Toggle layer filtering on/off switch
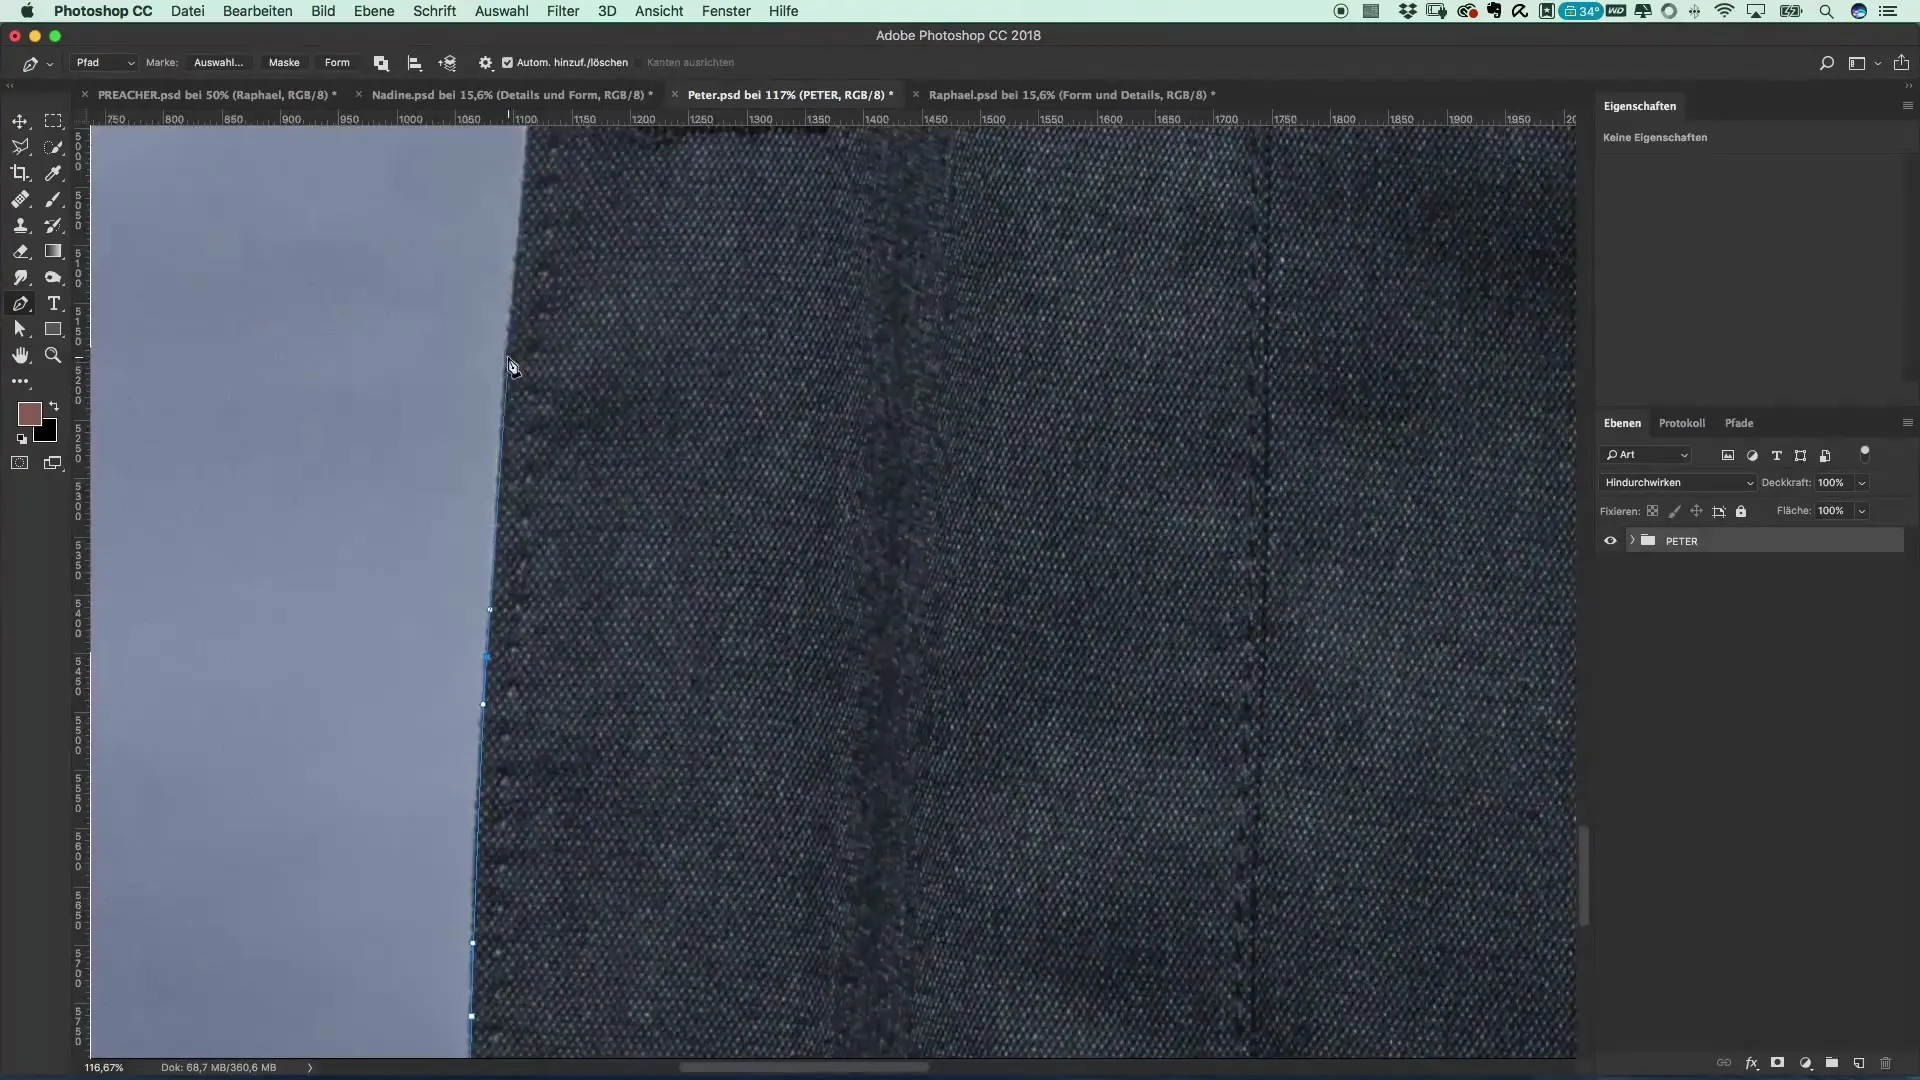Screen dimensions: 1920x1080 [x=1864, y=455]
